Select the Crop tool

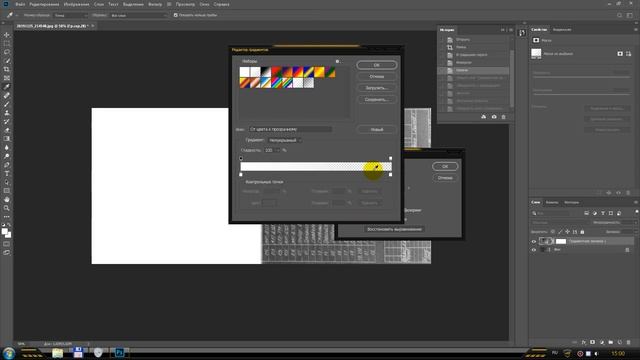click(x=7, y=69)
